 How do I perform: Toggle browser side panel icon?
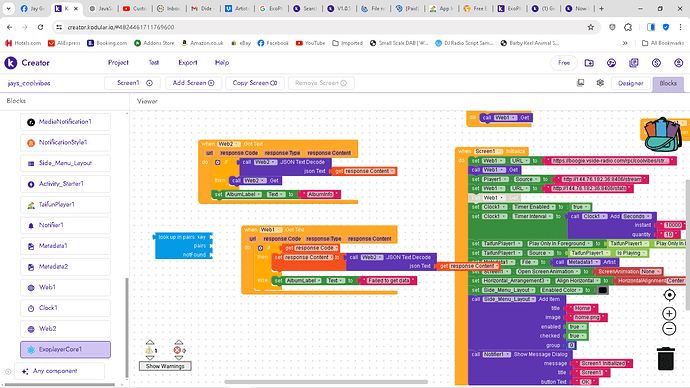(651, 27)
